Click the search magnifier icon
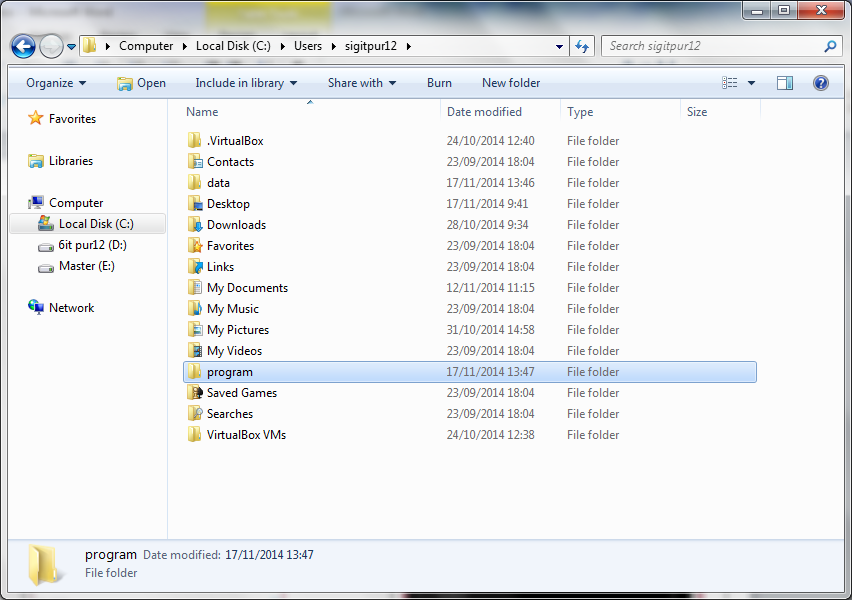 [830, 46]
